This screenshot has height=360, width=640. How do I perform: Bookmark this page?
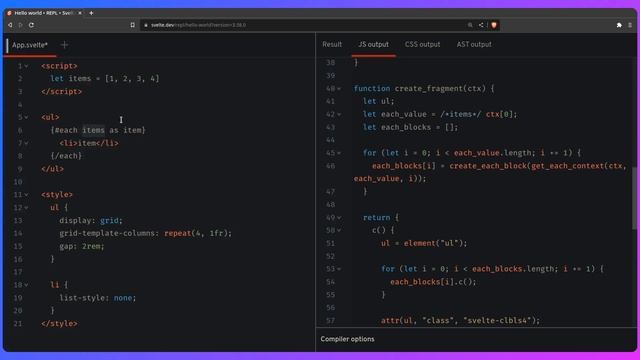click(x=133, y=25)
